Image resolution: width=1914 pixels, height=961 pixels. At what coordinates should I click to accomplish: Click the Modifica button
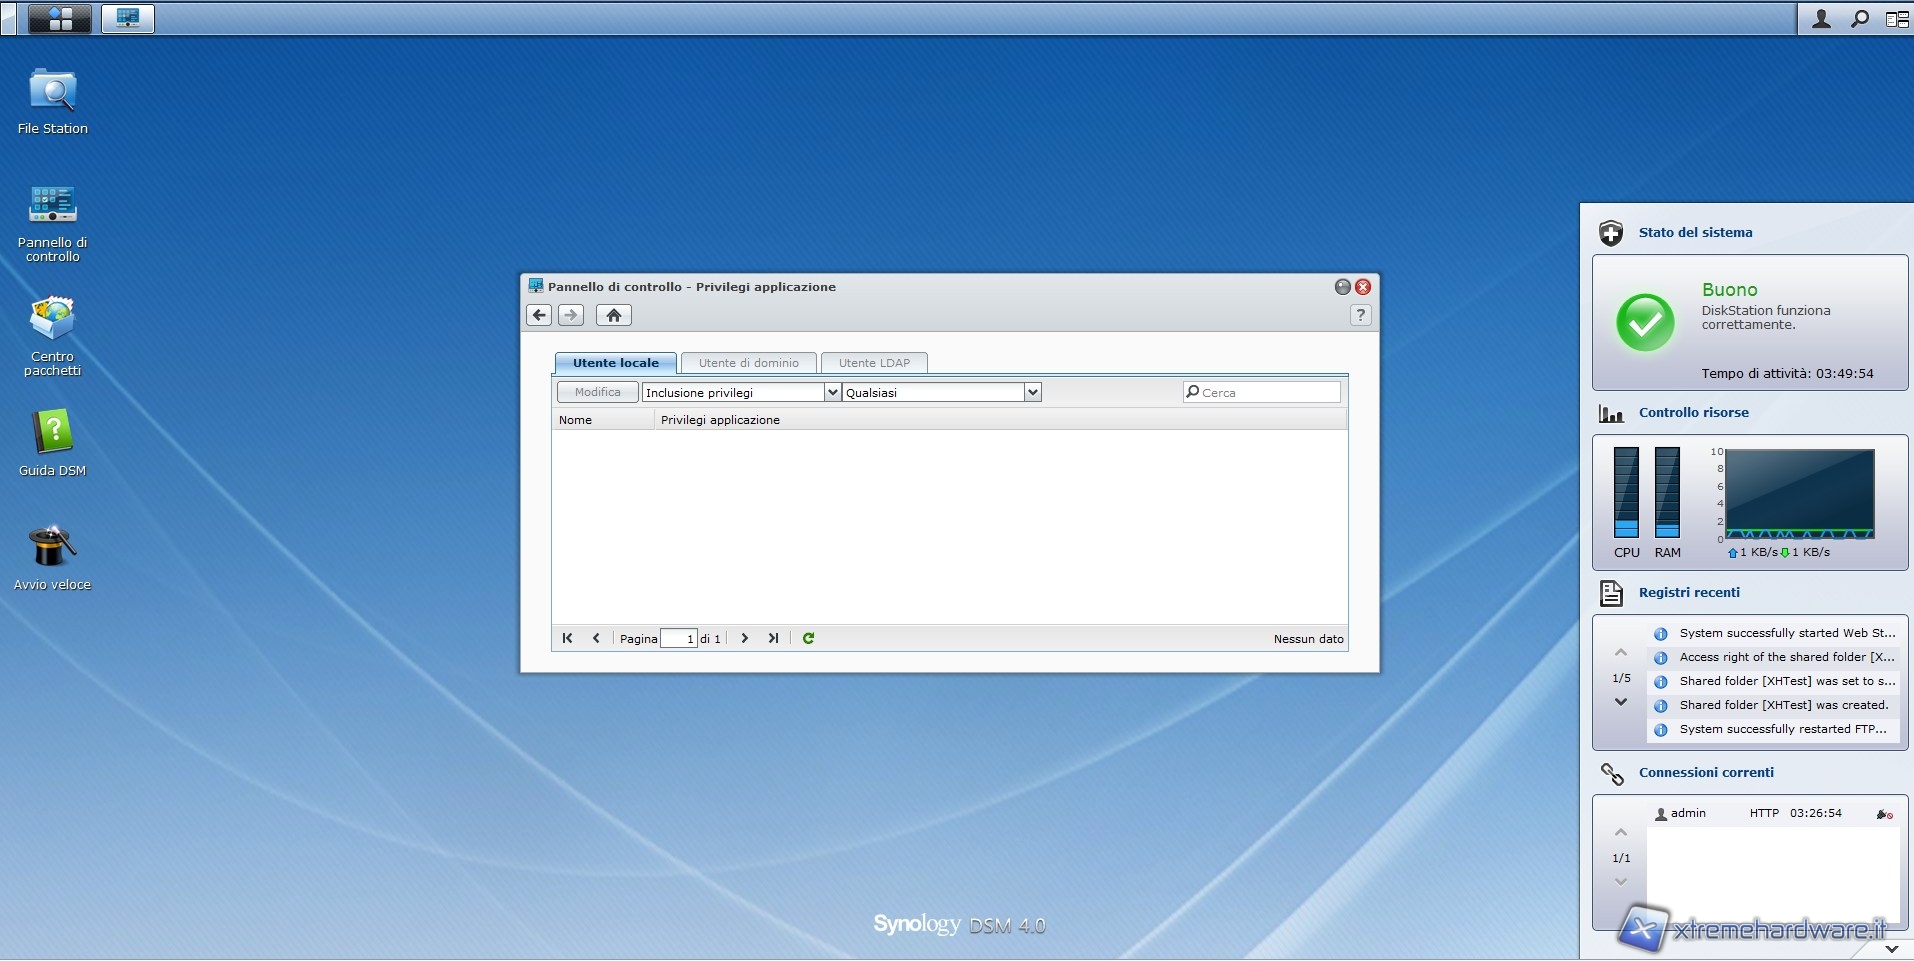pos(597,392)
